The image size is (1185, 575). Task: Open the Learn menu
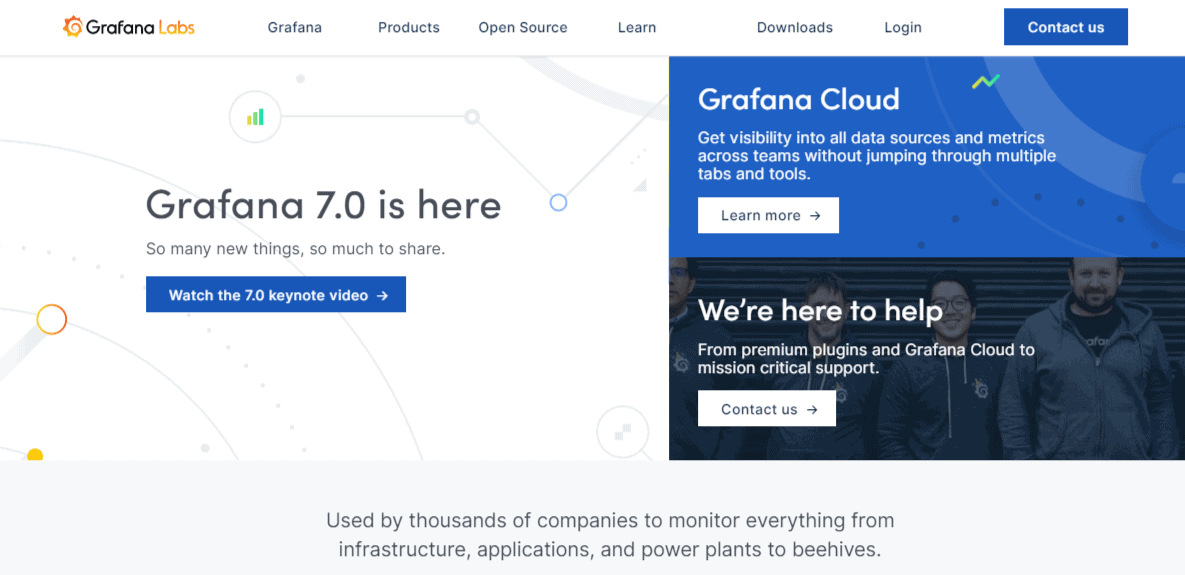click(637, 27)
